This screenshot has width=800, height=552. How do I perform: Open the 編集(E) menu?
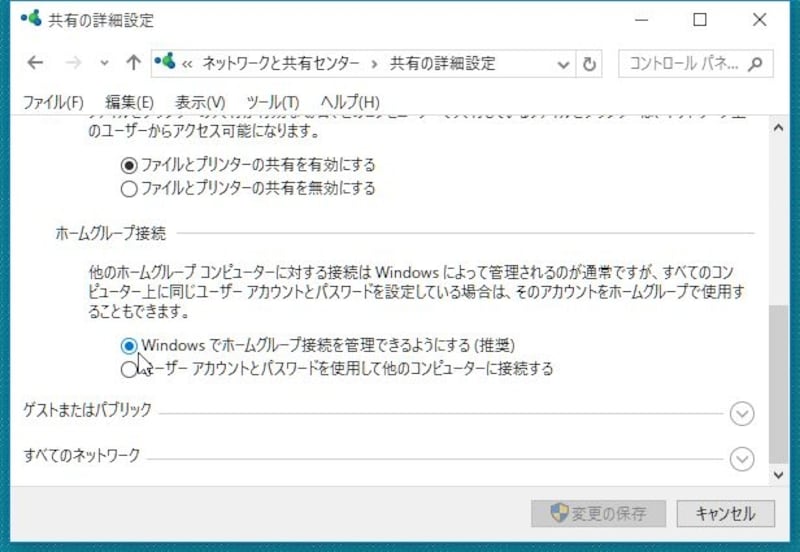pyautogui.click(x=129, y=102)
